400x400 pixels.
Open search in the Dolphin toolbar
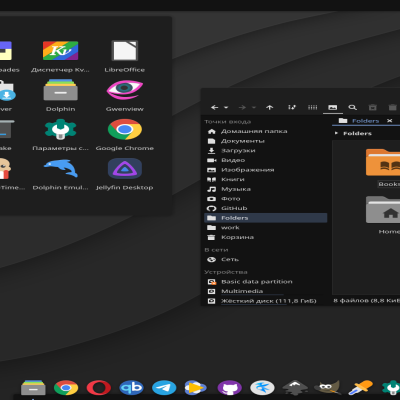click(352, 107)
